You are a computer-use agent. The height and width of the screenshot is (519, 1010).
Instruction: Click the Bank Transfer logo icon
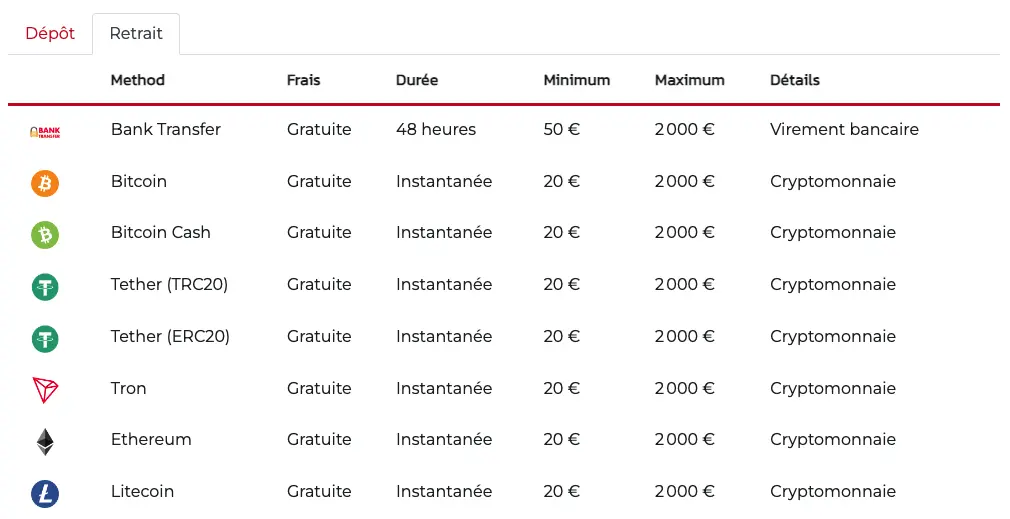[45, 131]
